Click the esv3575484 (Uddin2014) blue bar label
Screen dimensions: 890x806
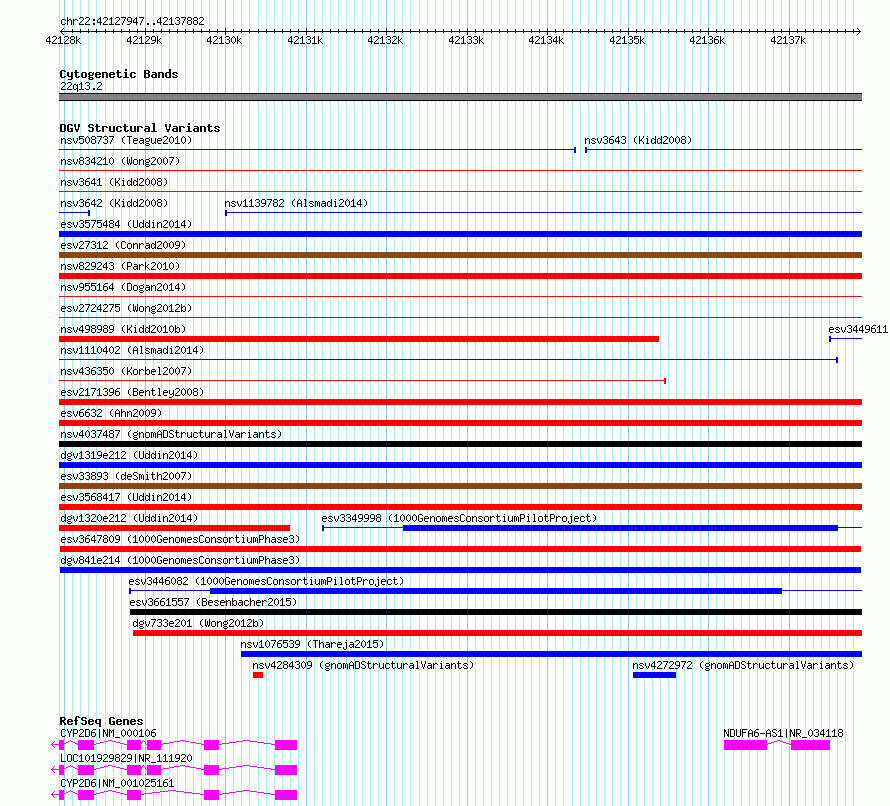(126, 224)
